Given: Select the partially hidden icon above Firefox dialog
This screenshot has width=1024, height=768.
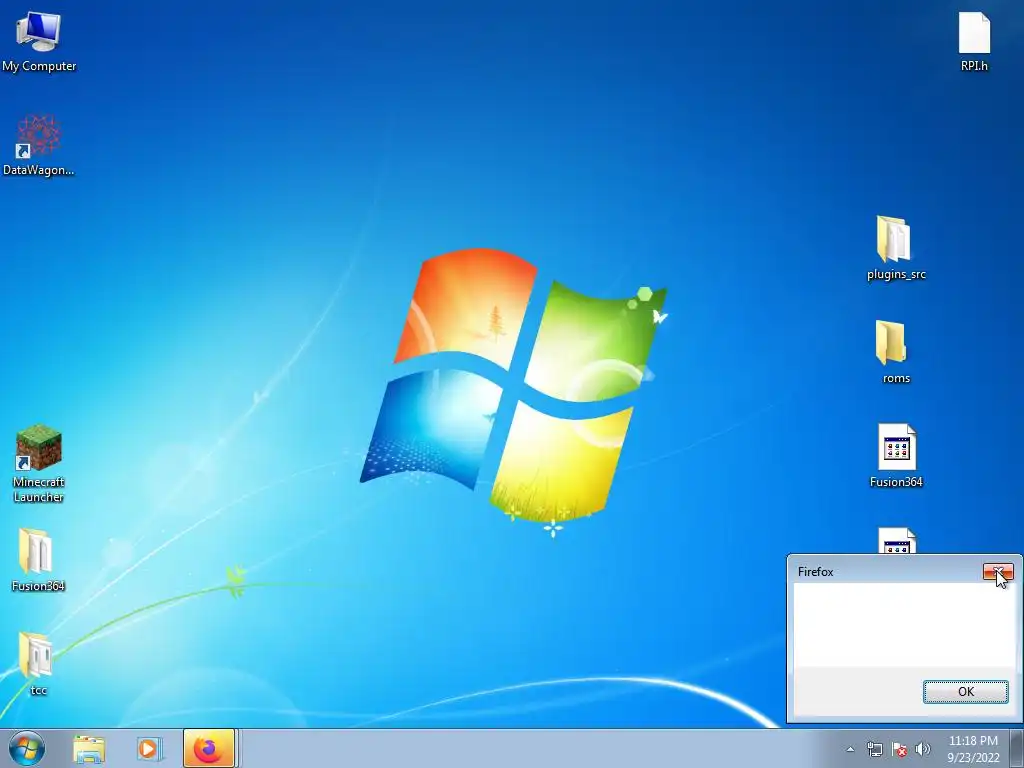Looking at the screenshot, I should 897,541.
